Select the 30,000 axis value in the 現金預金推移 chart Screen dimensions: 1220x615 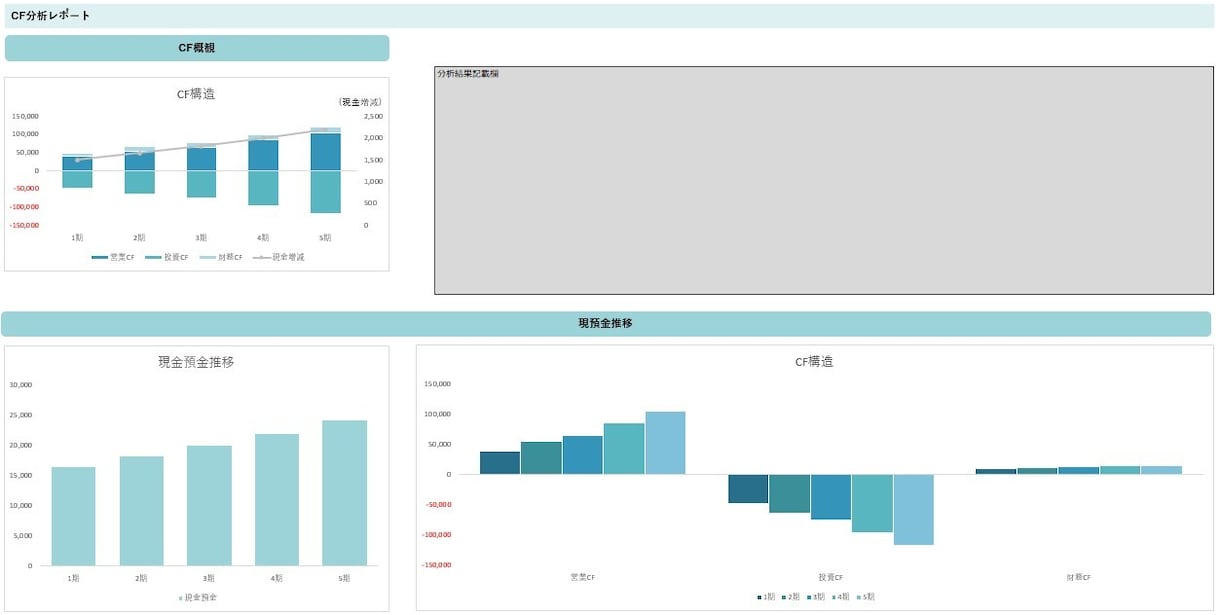(x=21, y=385)
